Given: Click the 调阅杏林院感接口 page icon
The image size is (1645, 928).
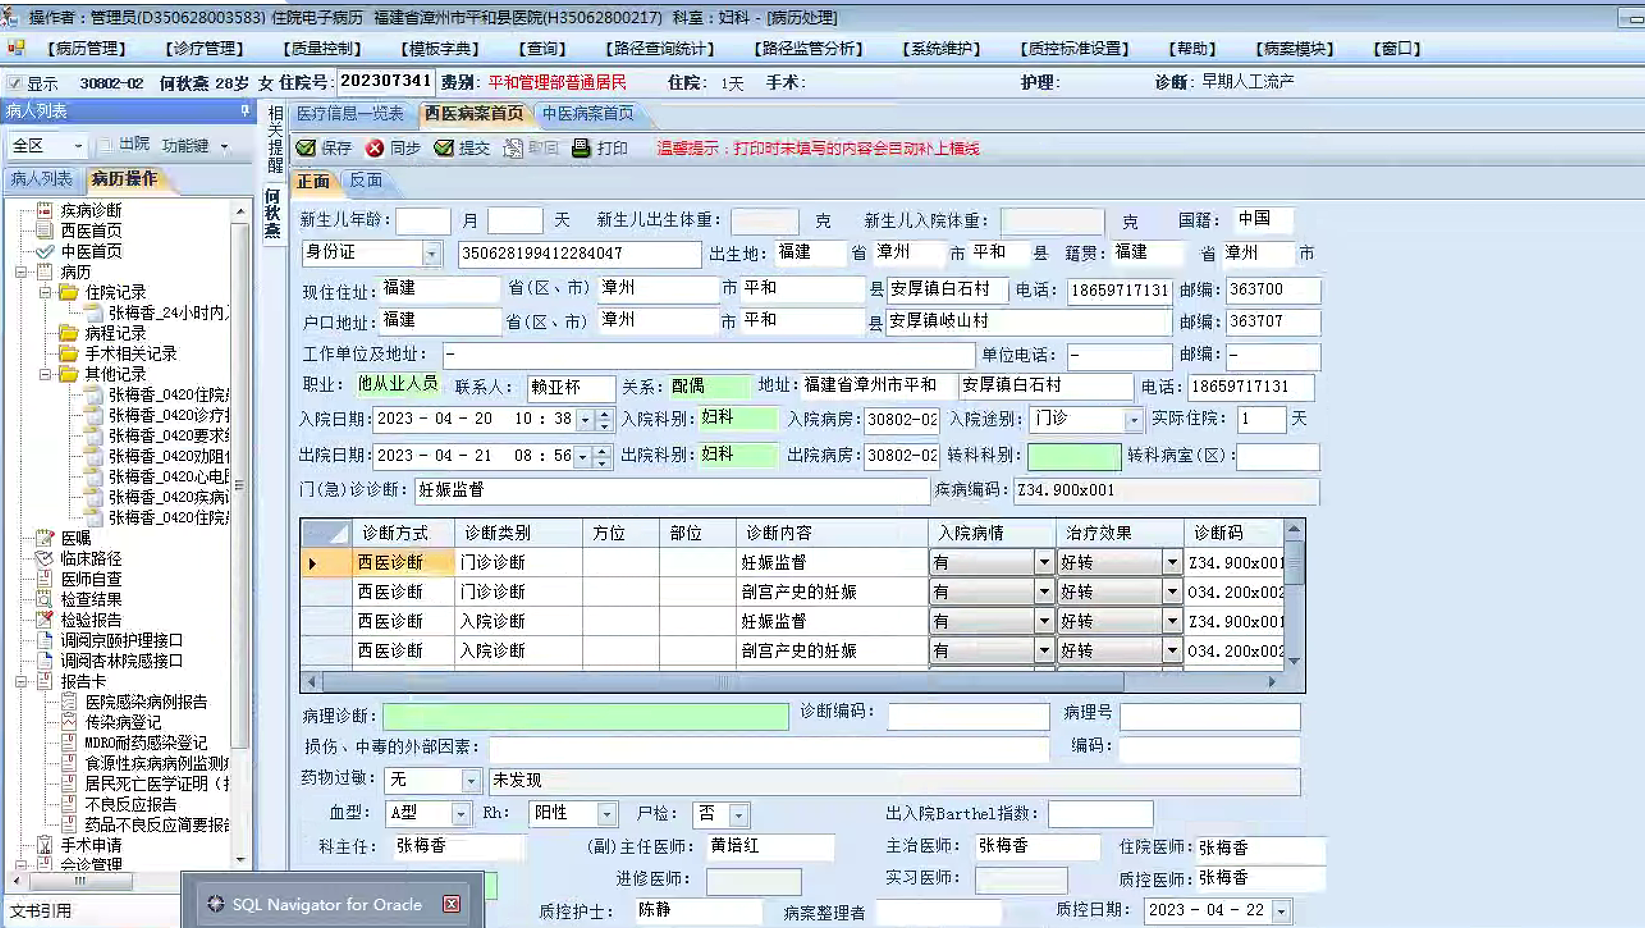Looking at the screenshot, I should click(x=45, y=661).
